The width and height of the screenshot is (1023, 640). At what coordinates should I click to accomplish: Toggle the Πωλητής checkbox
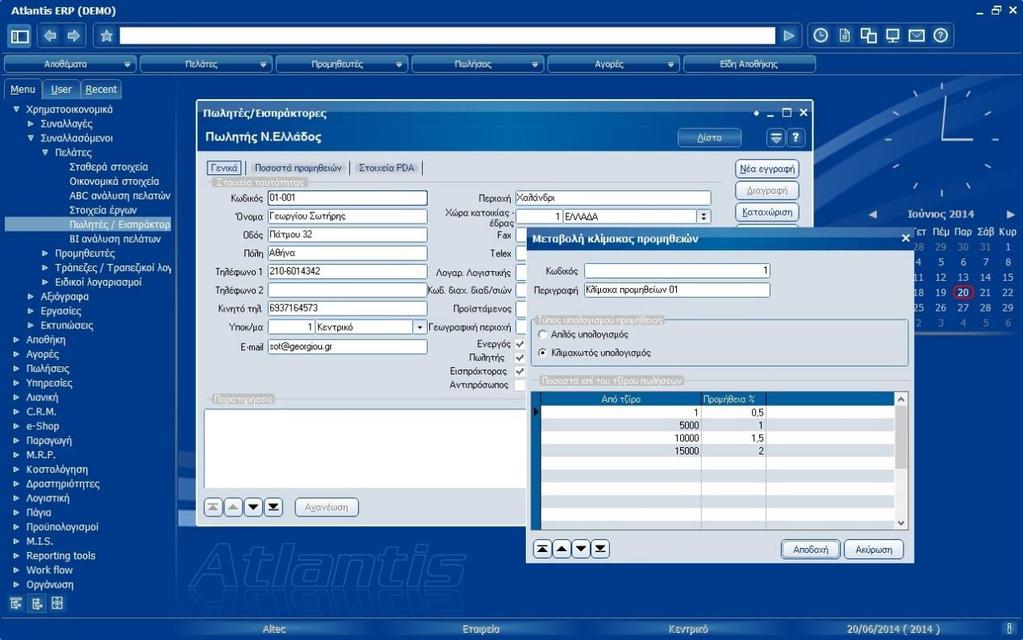click(519, 358)
